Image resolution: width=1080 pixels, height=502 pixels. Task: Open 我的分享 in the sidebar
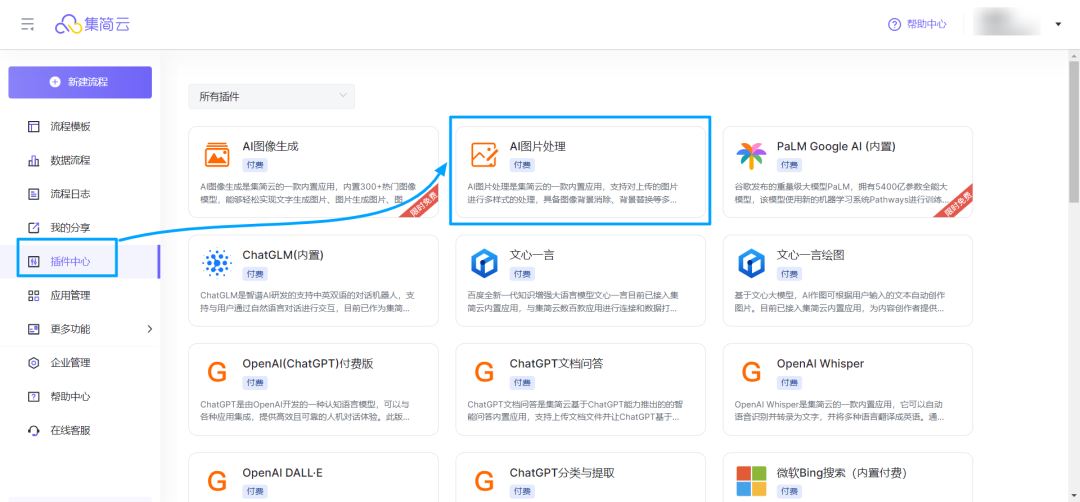(x=70, y=228)
